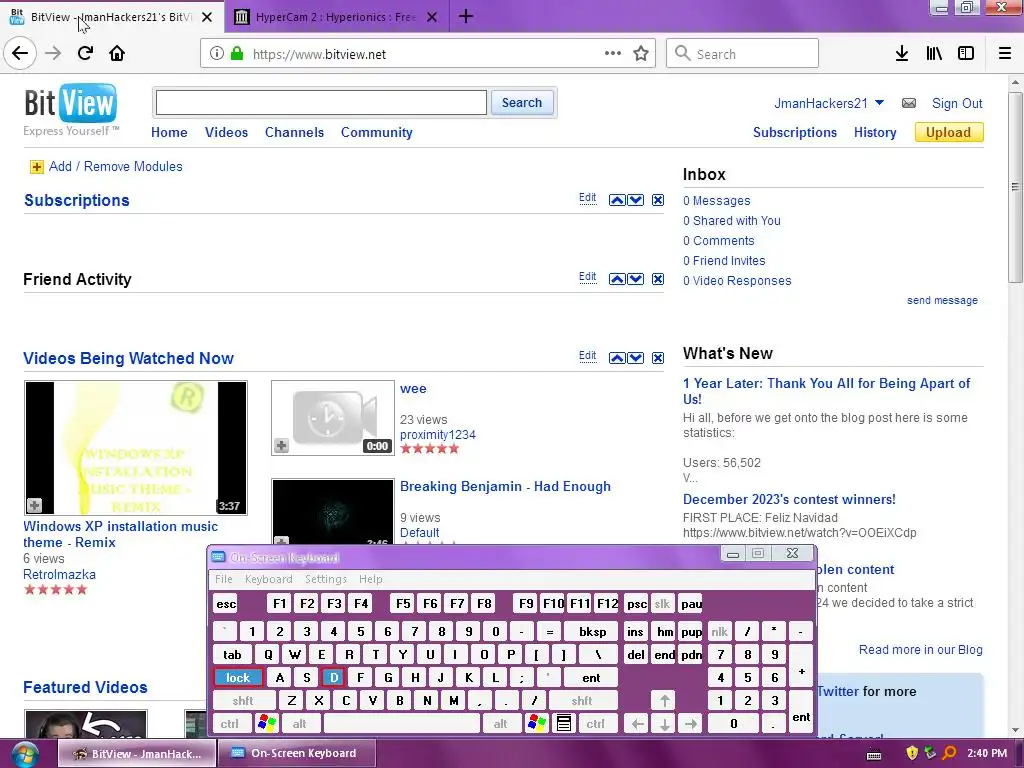Open the Channels navigation link
1024x768 pixels.
[295, 133]
